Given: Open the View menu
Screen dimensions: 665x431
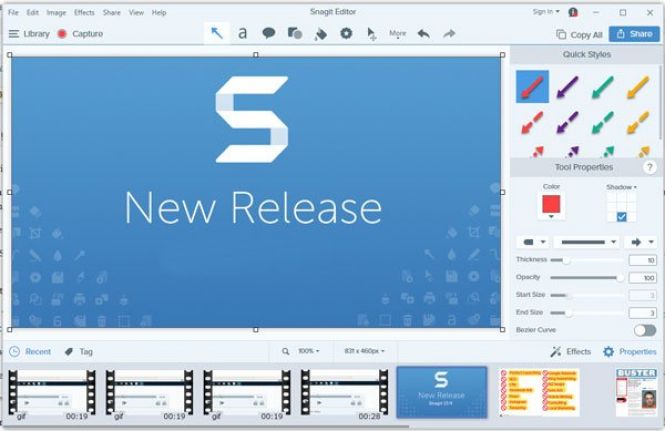Looking at the screenshot, I should coord(136,13).
